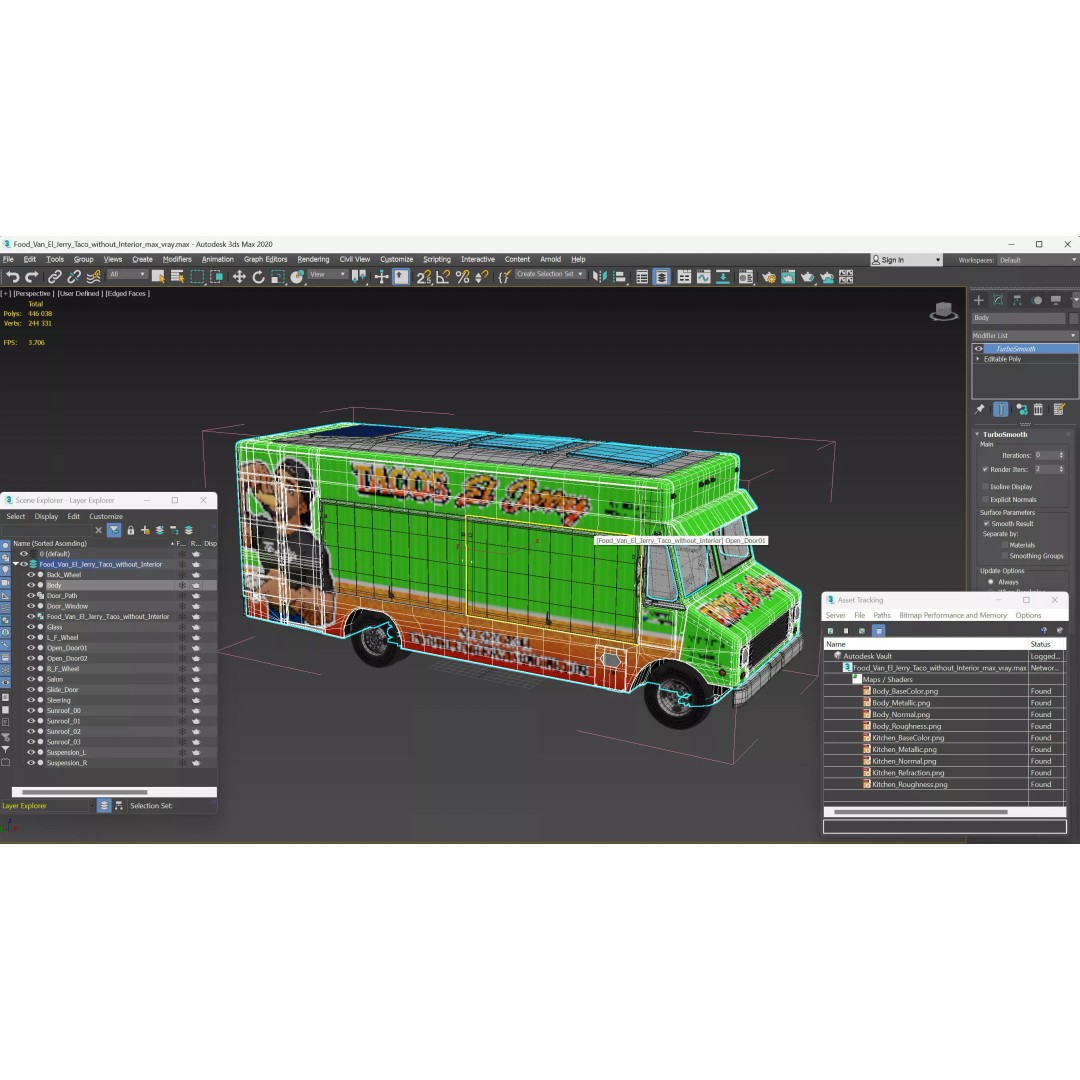Open the Graph Editors menu
The width and height of the screenshot is (1080, 1080).
click(x=265, y=259)
